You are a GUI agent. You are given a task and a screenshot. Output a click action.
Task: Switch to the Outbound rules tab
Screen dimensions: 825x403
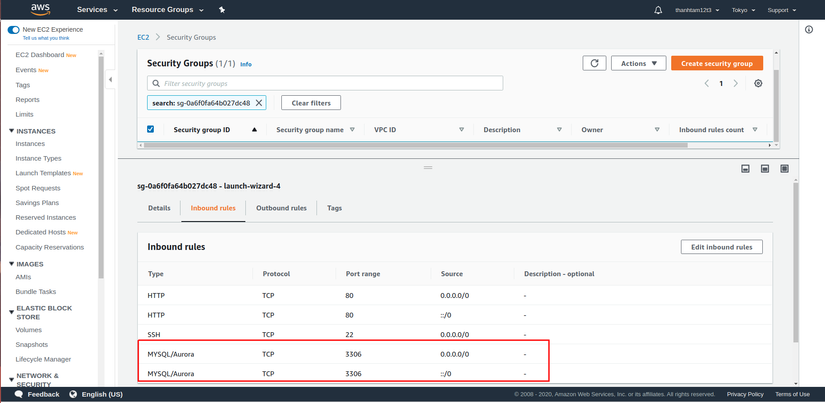[x=281, y=208]
